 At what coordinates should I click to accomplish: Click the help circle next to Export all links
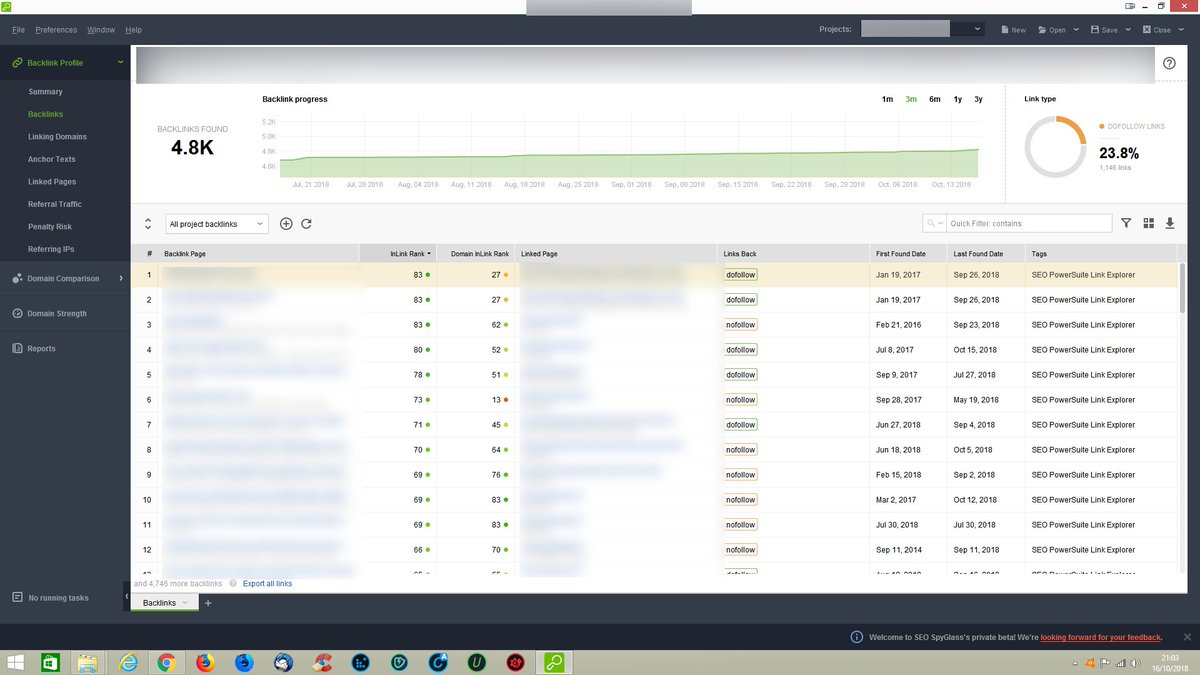pyautogui.click(x=233, y=583)
